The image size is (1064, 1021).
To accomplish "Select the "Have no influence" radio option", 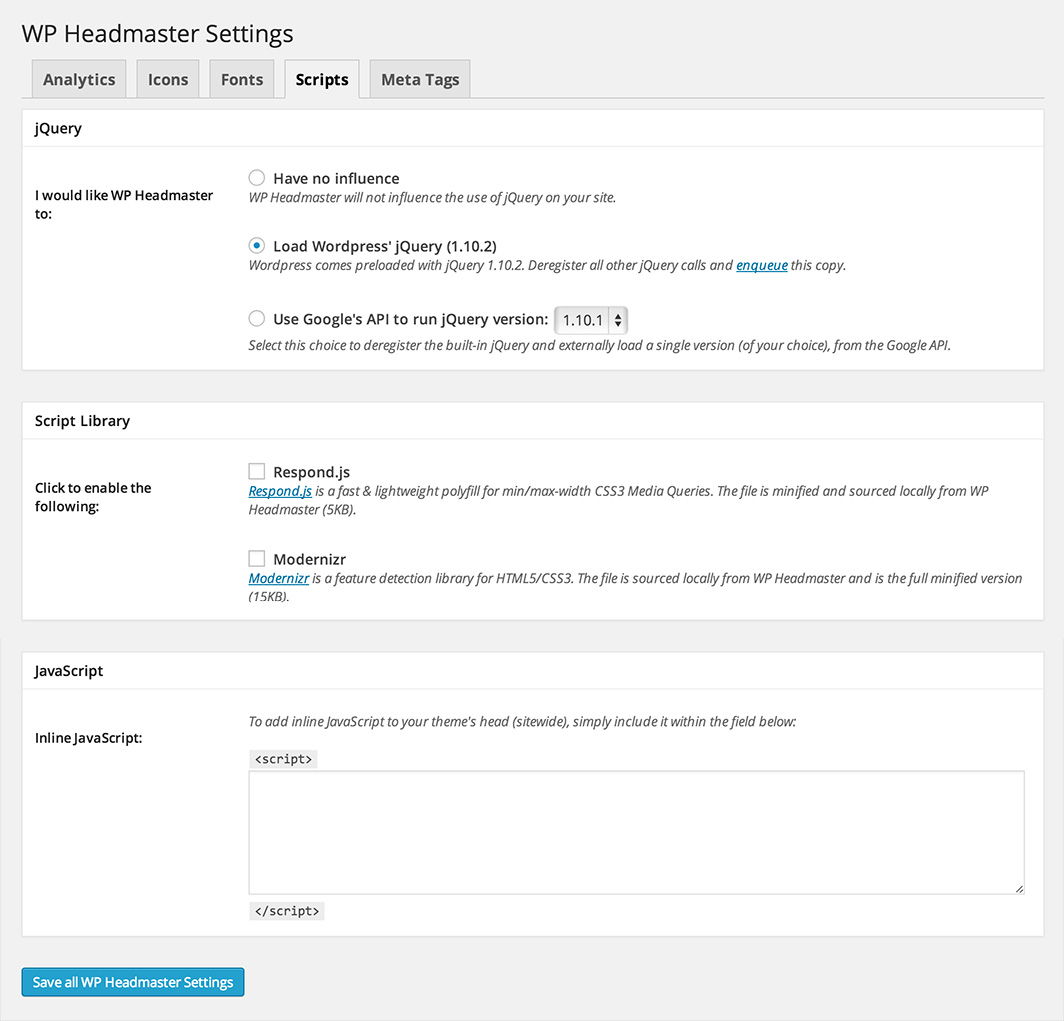I will click(x=257, y=178).
